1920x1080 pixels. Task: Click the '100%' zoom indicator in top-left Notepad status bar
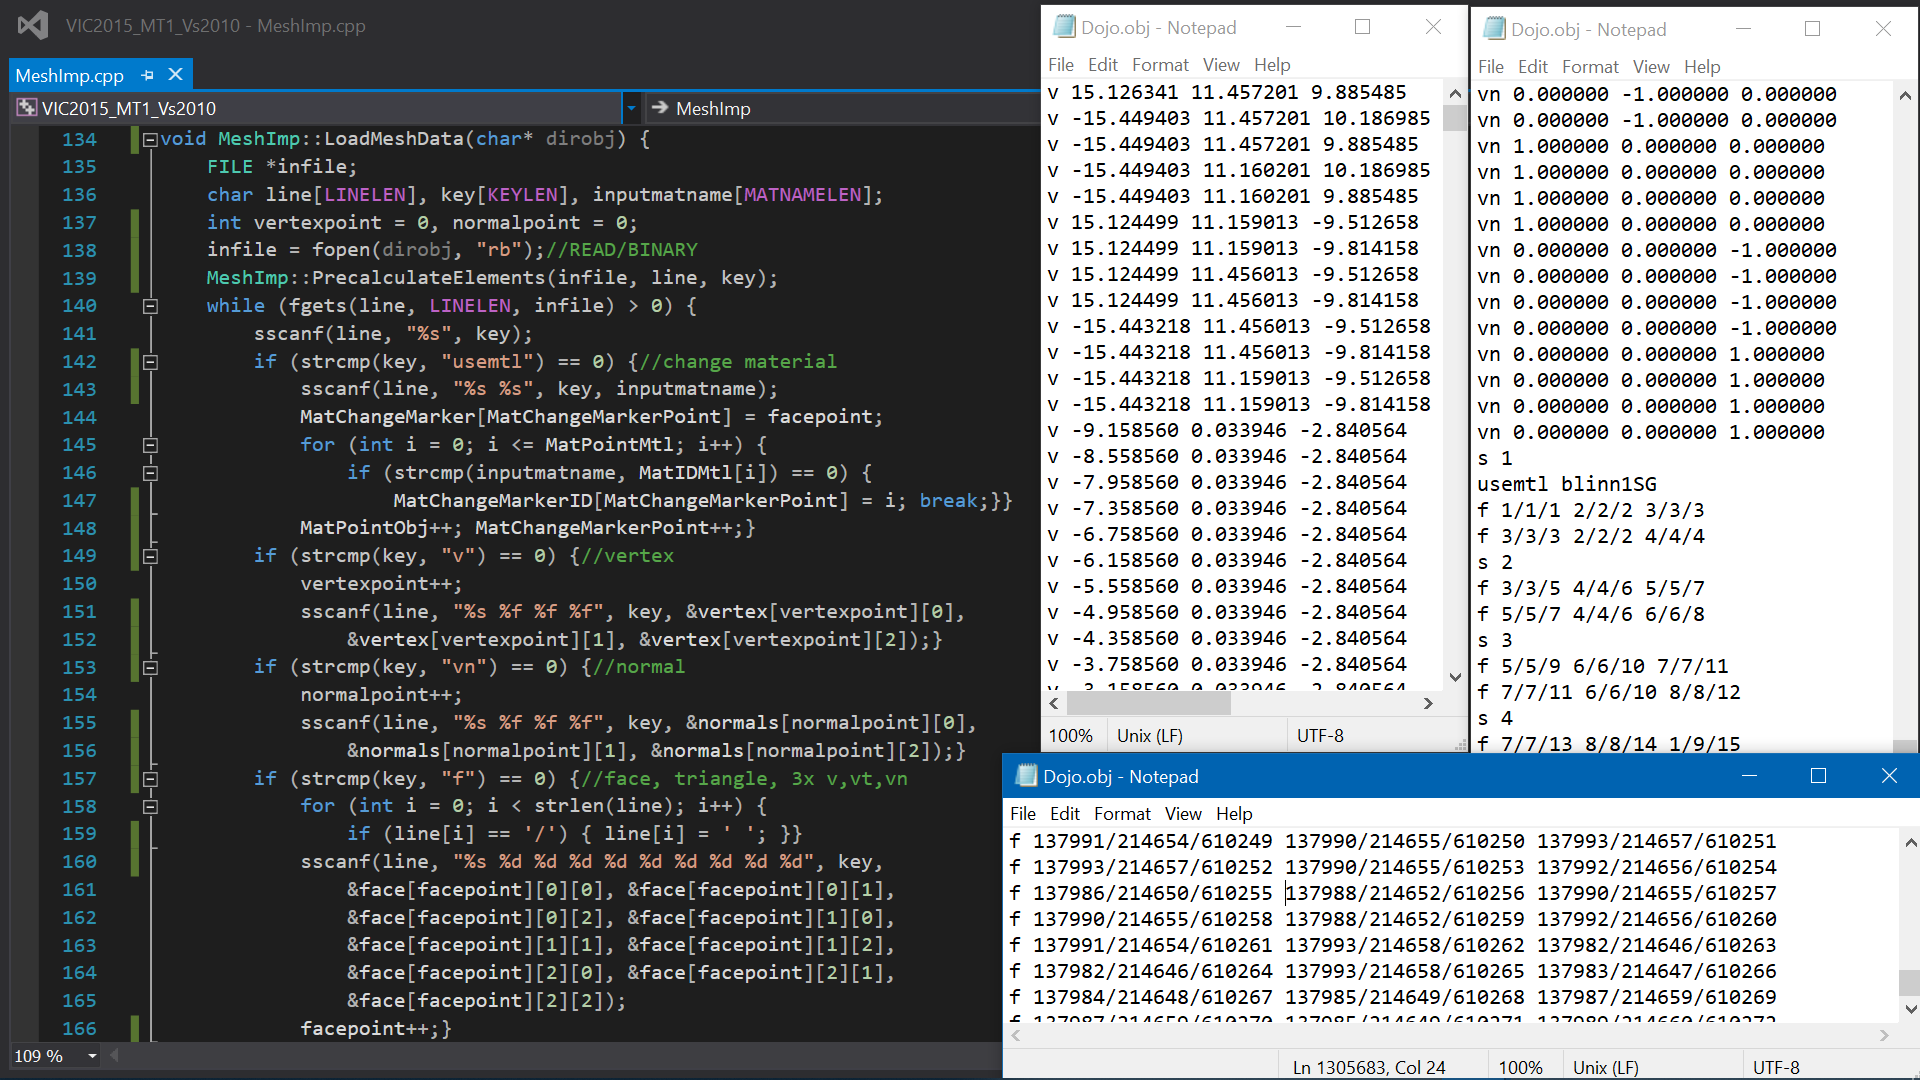pos(1070,736)
